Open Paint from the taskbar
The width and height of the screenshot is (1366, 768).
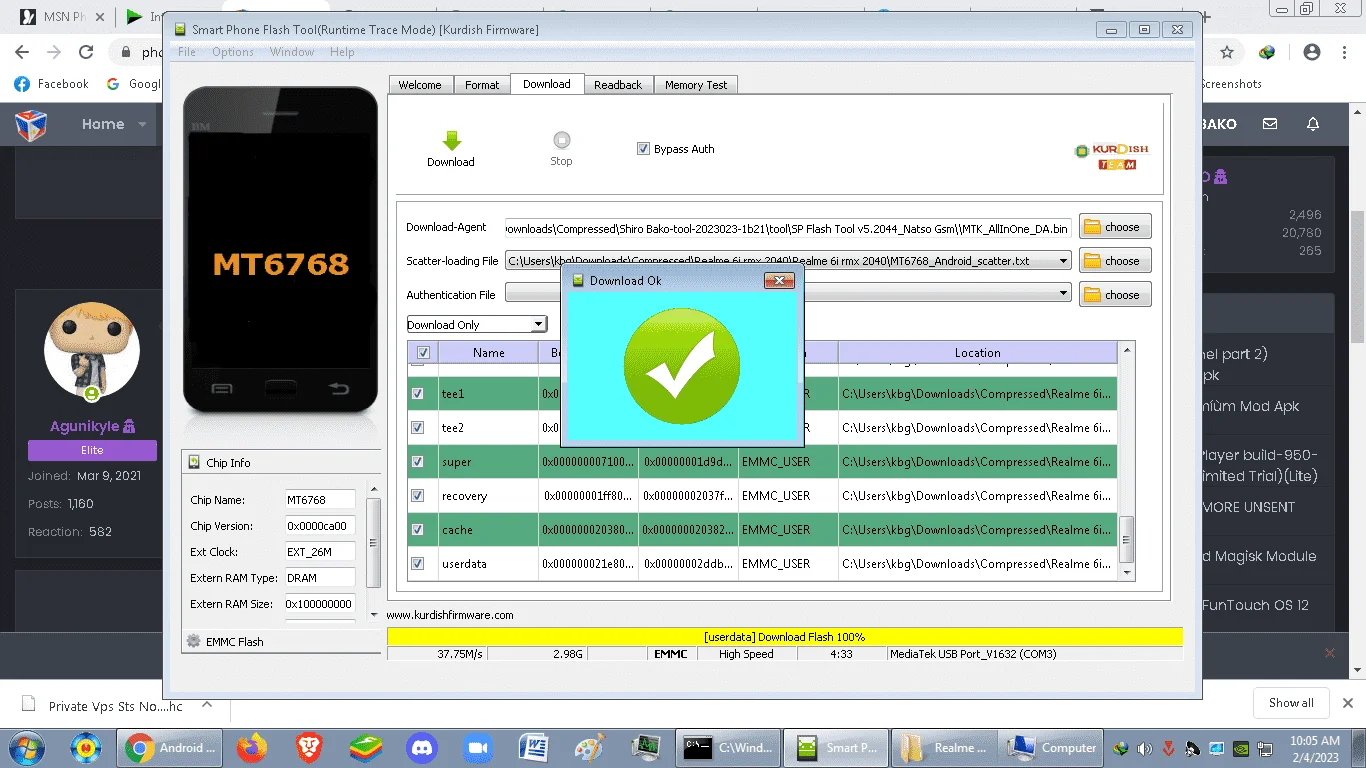(x=591, y=747)
